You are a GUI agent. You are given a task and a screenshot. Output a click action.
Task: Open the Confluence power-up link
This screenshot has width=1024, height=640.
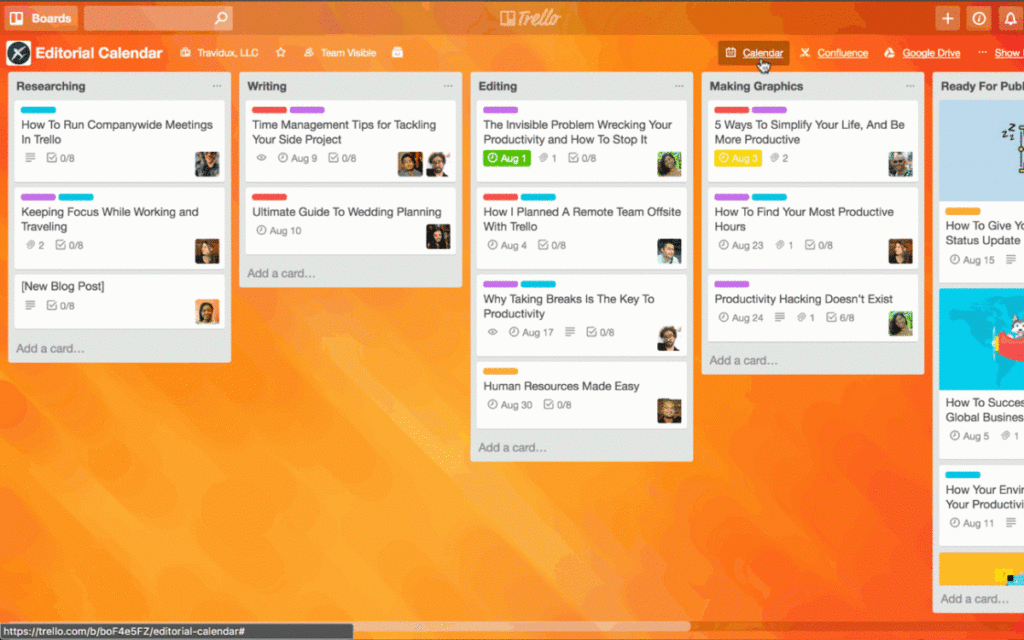[835, 53]
